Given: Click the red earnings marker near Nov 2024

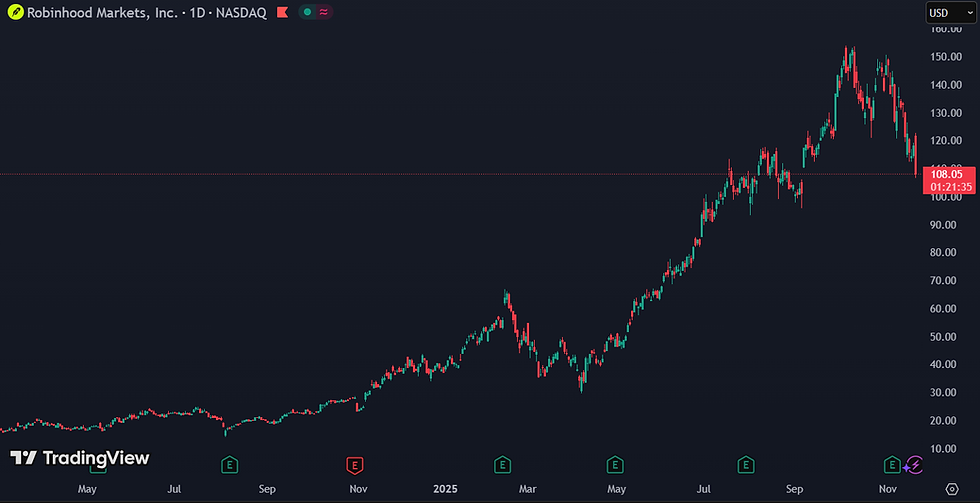Looking at the screenshot, I should [x=355, y=465].
